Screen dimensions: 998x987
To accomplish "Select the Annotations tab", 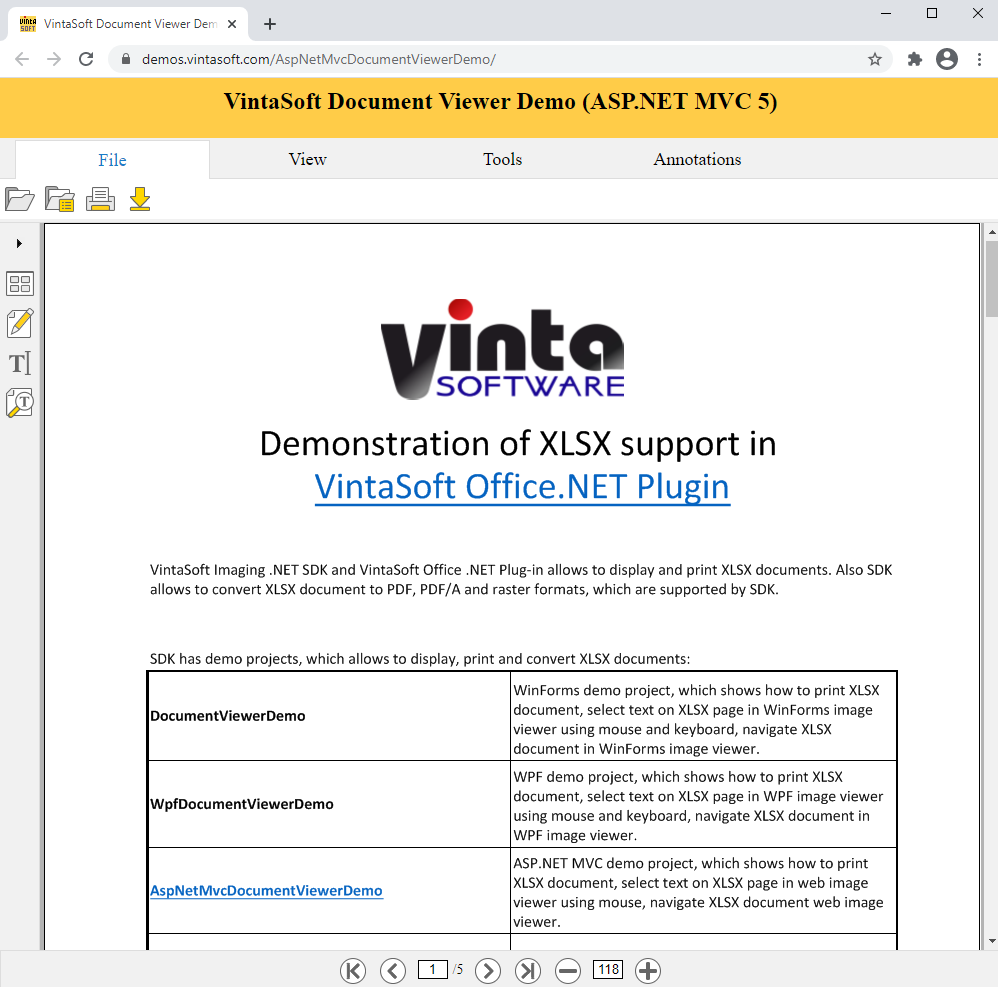I will click(x=697, y=159).
